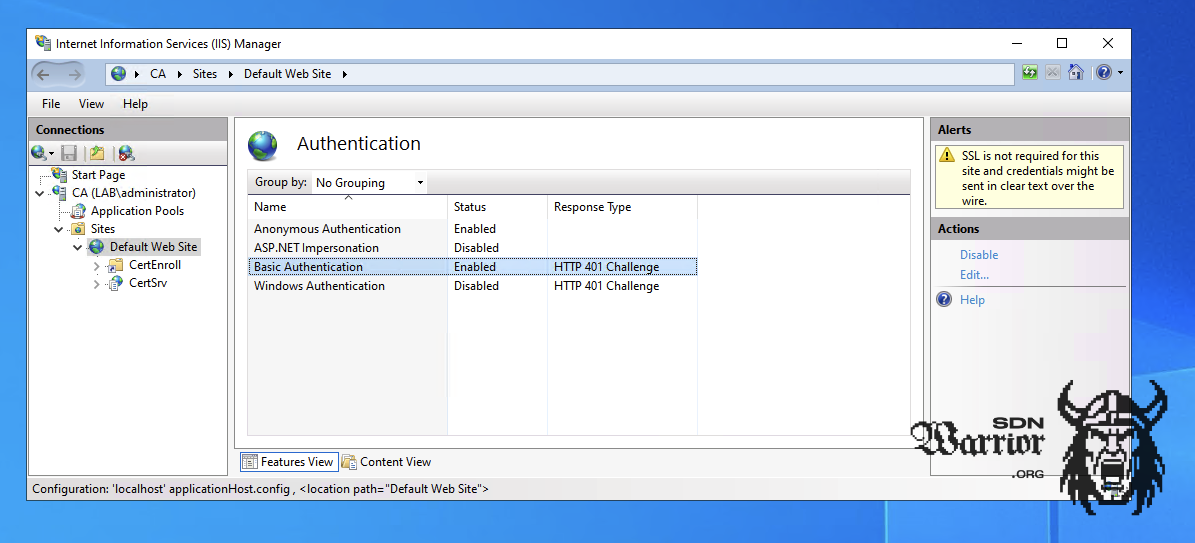
Task: Click the IIS Manager title bar icon
Action: [43, 43]
